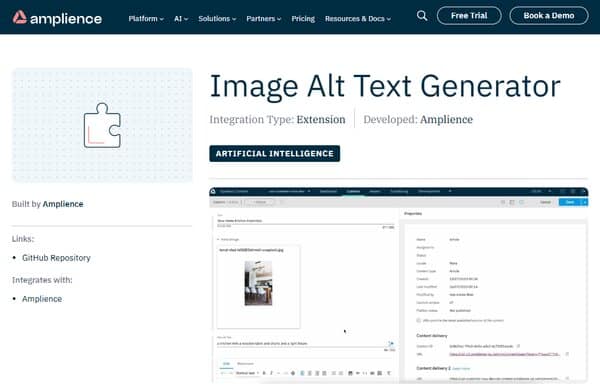Click the Free Trial button
The image size is (600, 392).
[x=469, y=16]
